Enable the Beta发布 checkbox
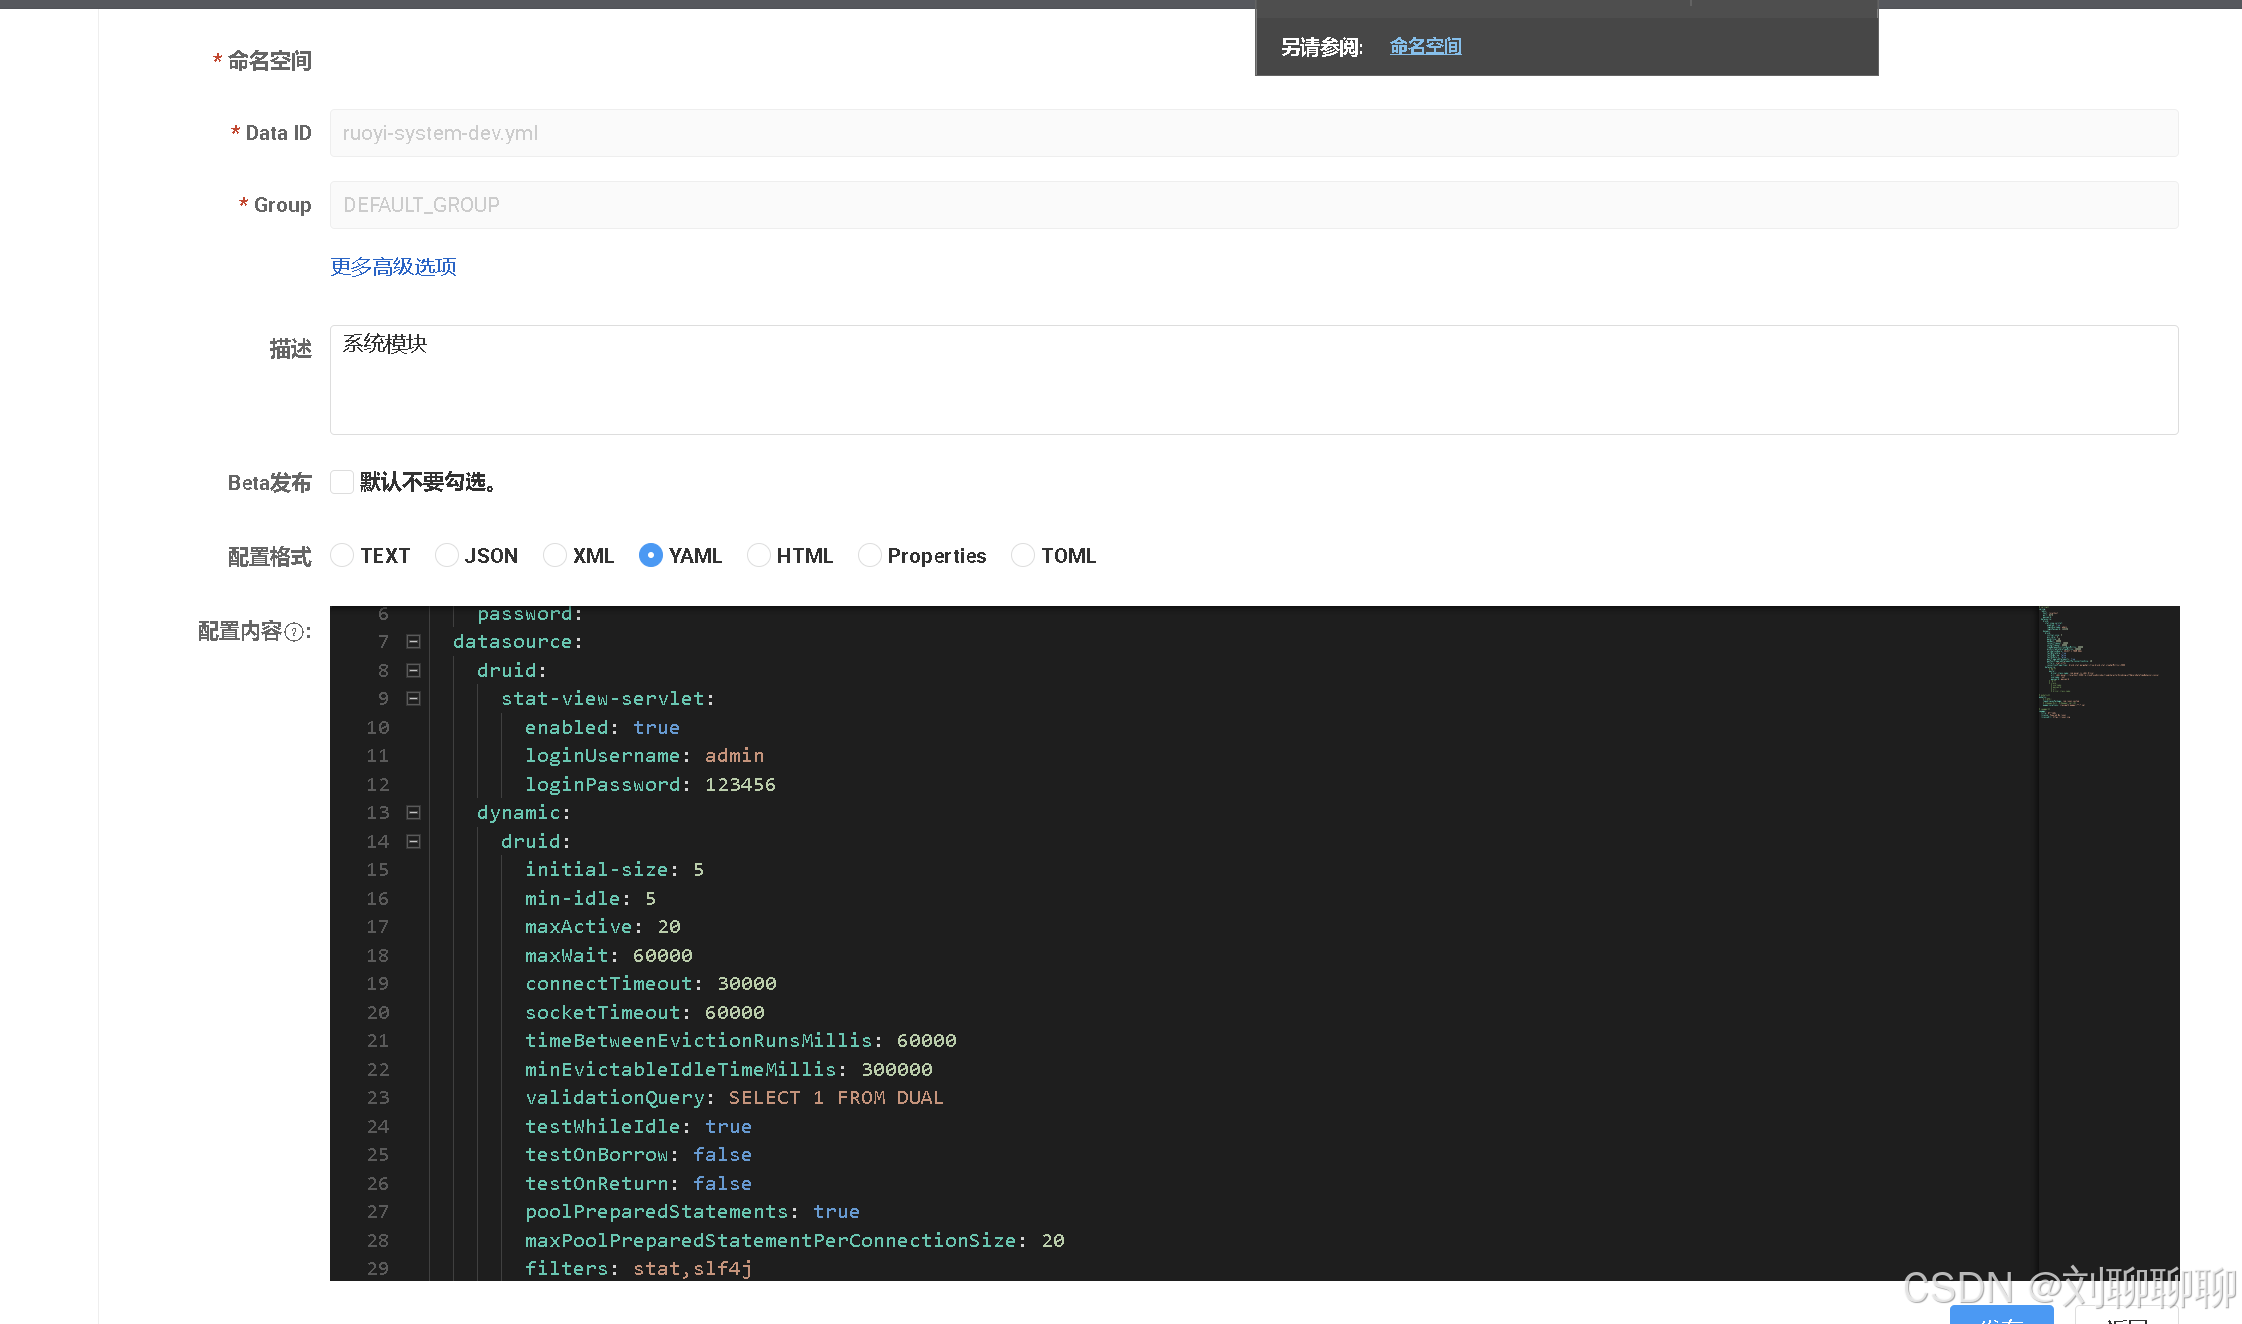This screenshot has width=2242, height=1324. click(x=342, y=482)
